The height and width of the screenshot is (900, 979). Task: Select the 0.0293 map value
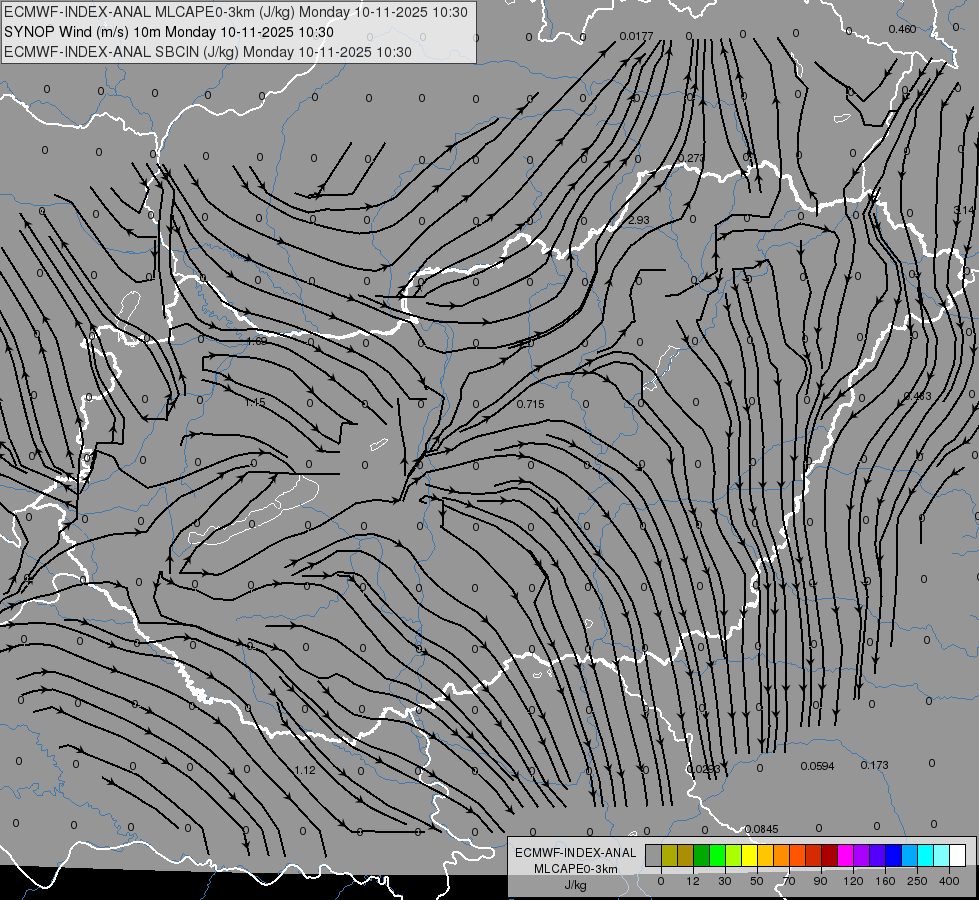click(x=704, y=769)
